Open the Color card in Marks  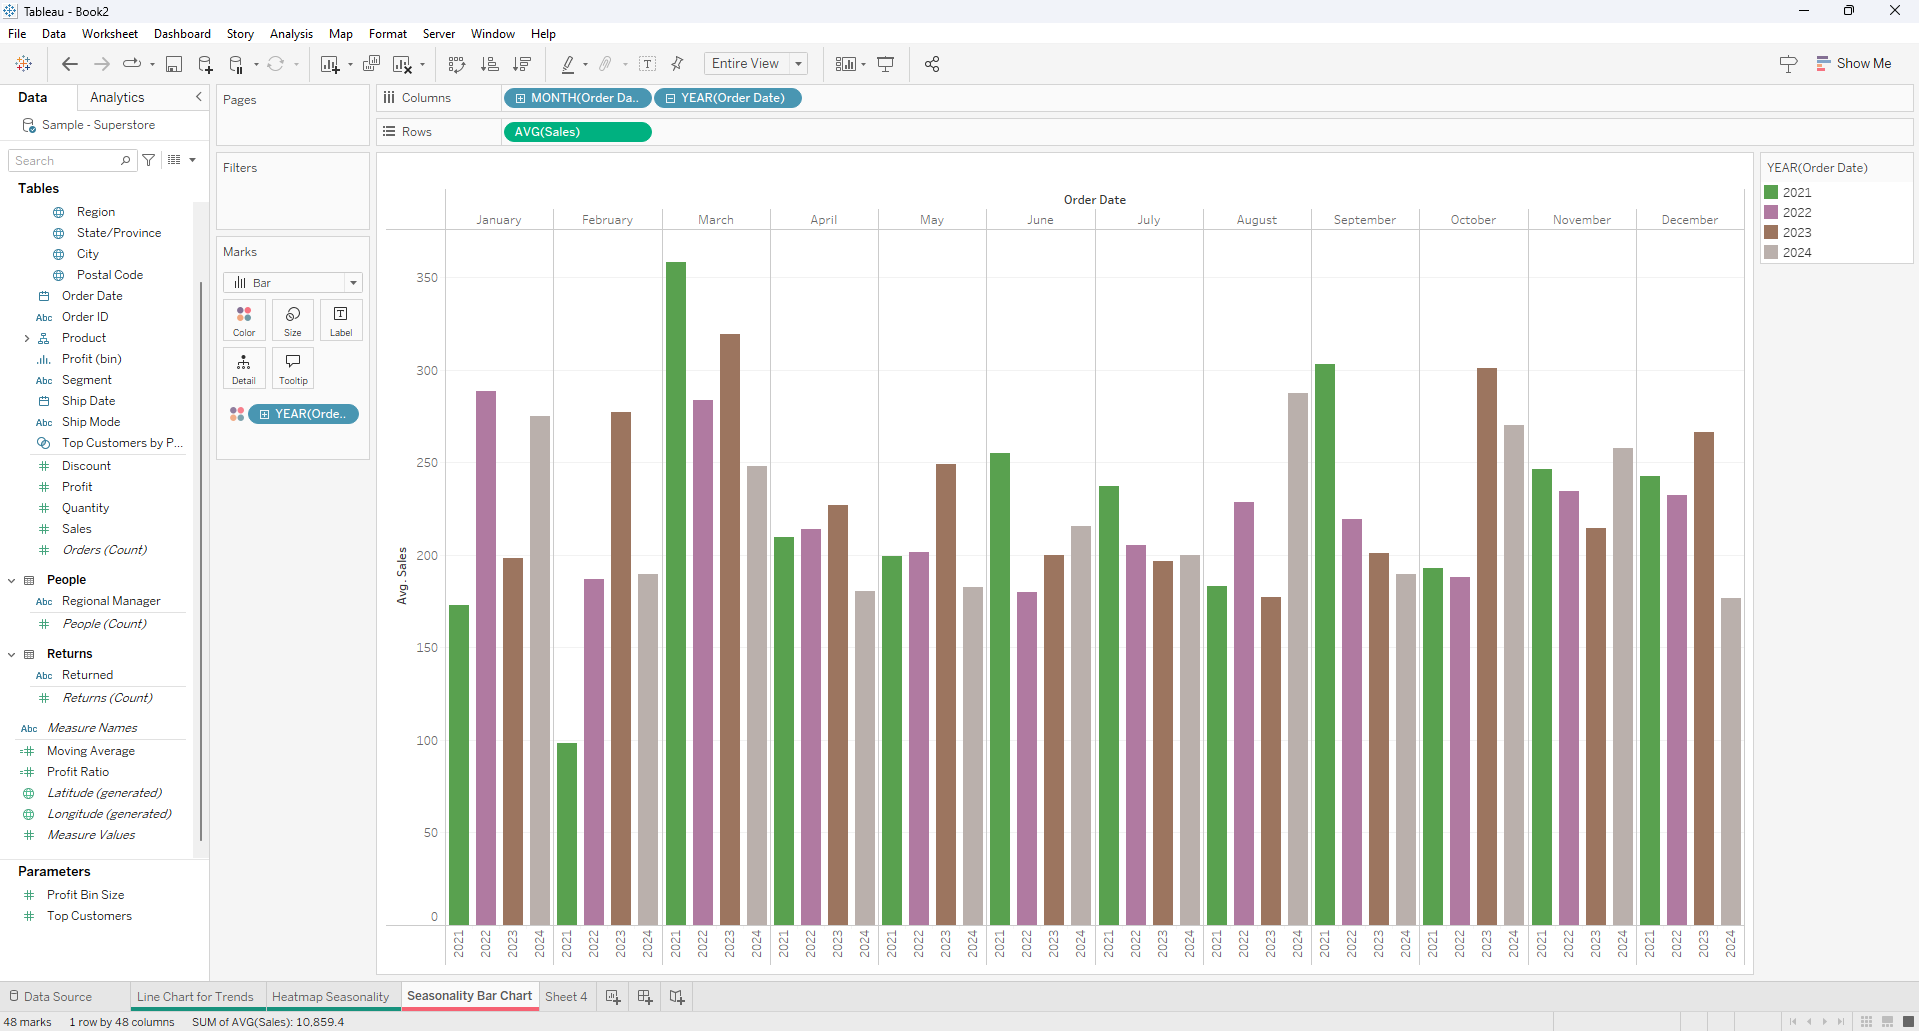244,320
